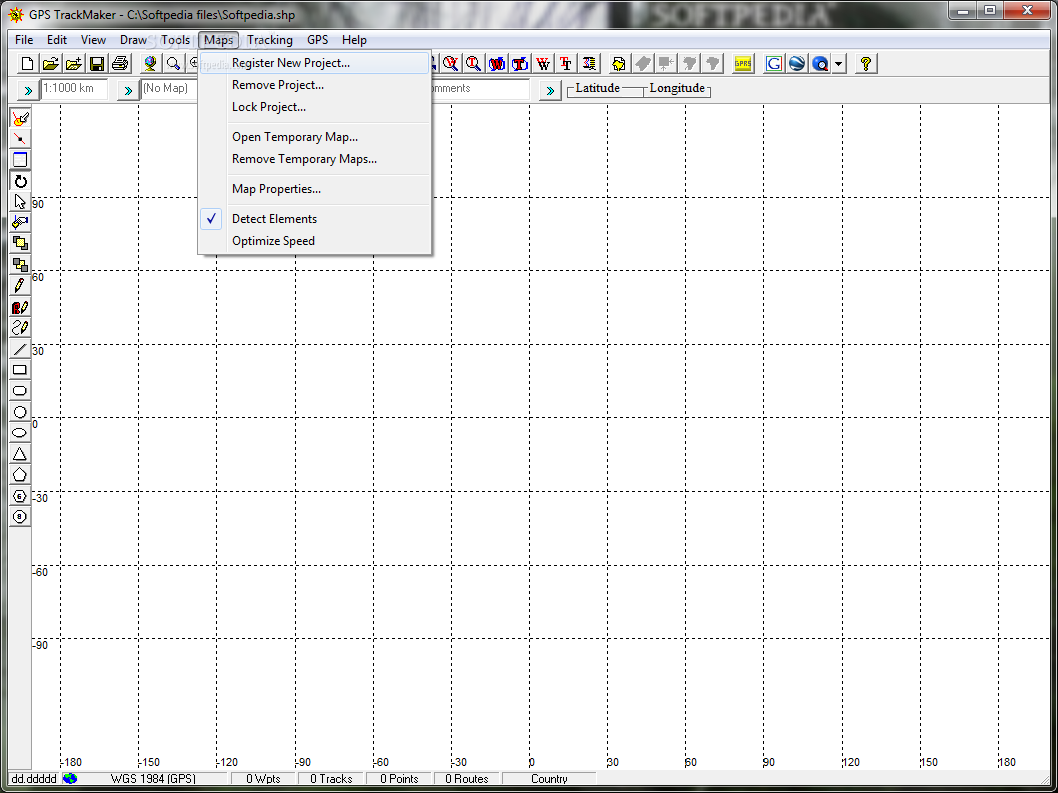Viewport: 1058px width, 793px height.
Task: Click the New file icon
Action: 28,63
